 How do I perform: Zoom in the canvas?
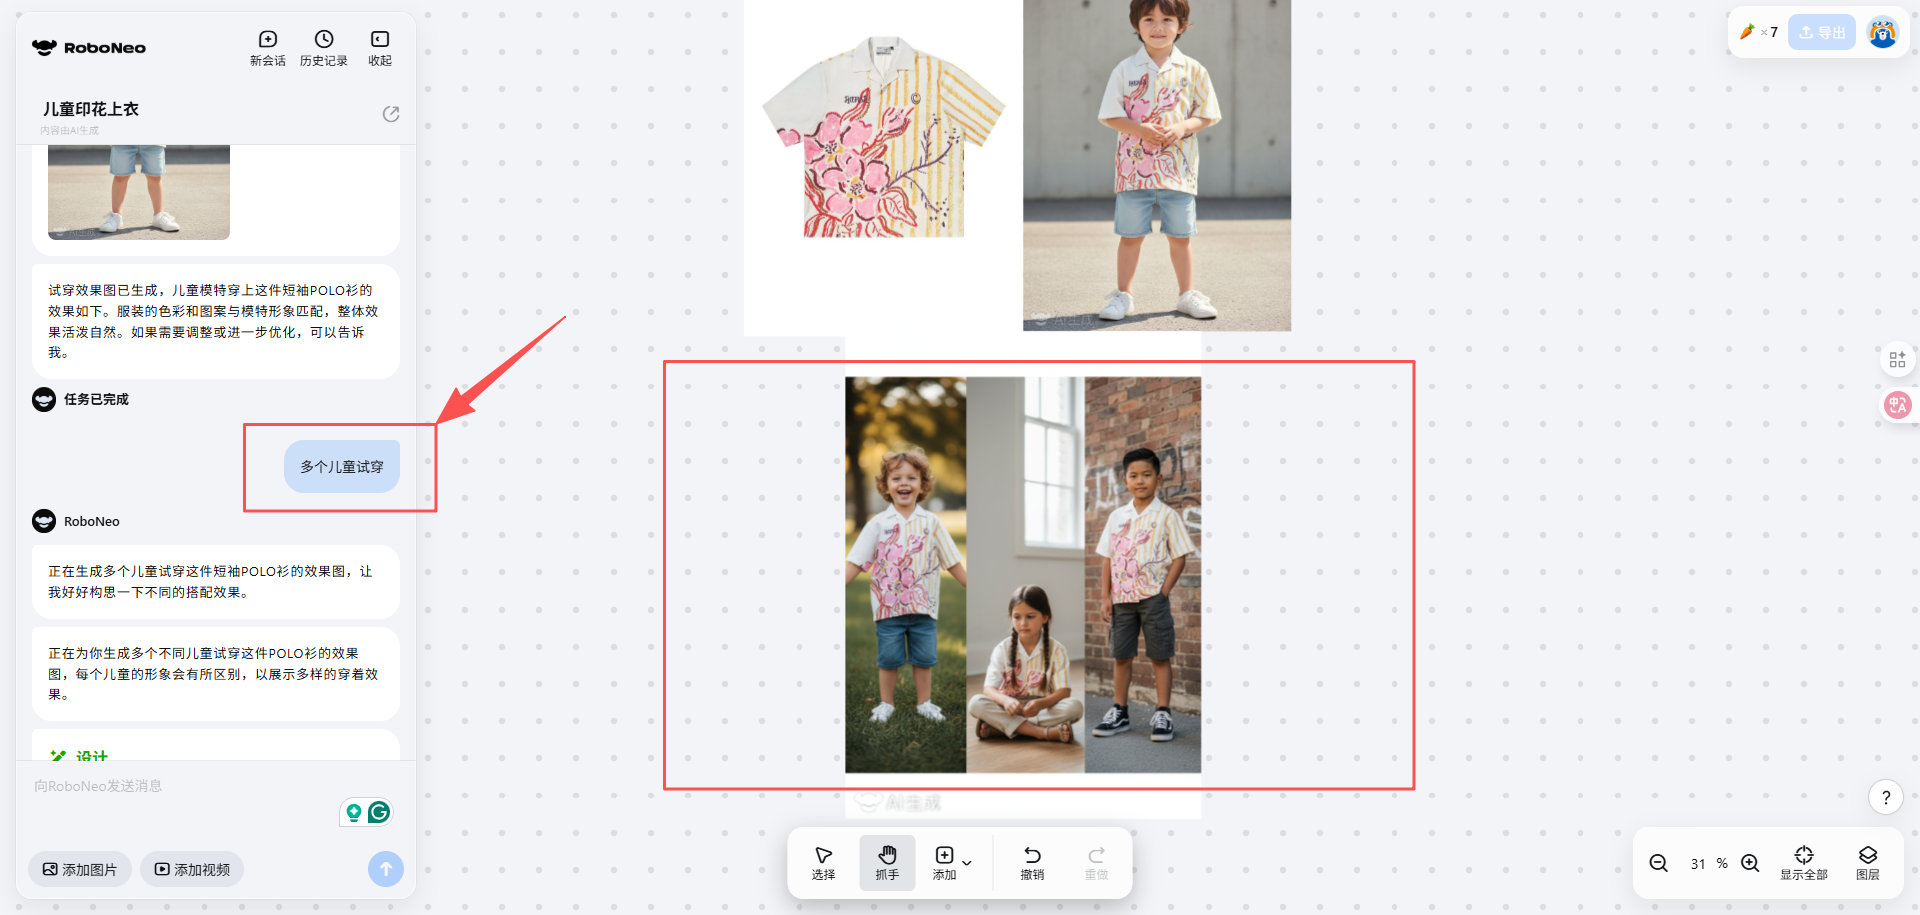(1750, 863)
